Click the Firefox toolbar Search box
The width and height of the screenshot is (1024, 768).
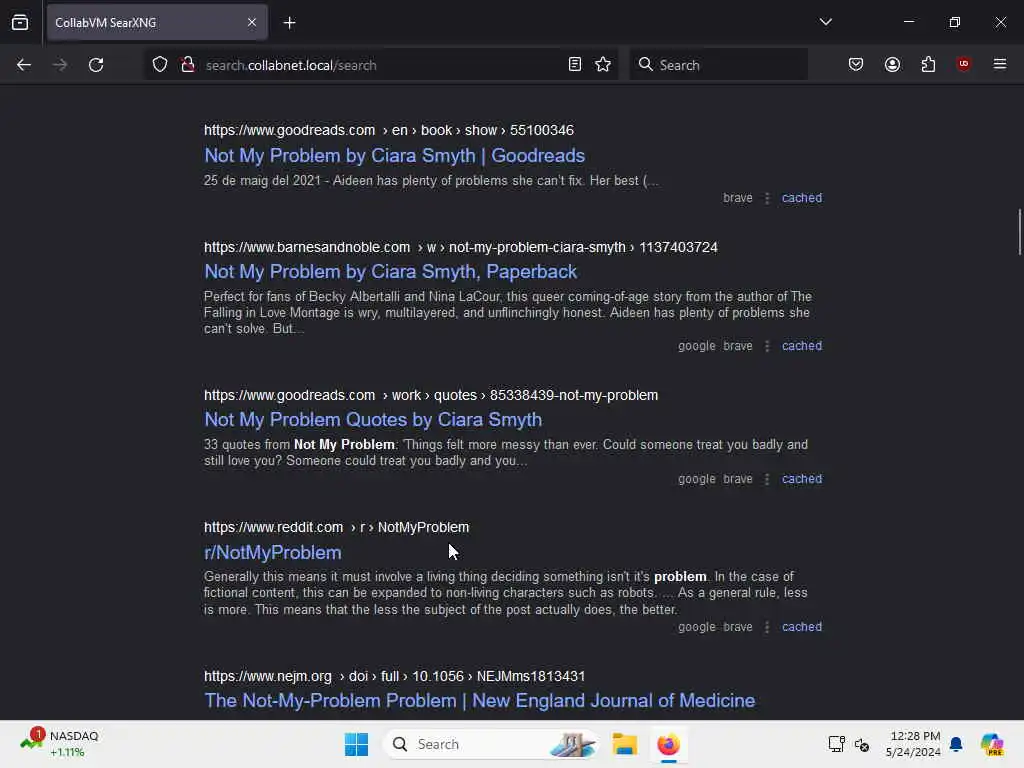click(718, 65)
